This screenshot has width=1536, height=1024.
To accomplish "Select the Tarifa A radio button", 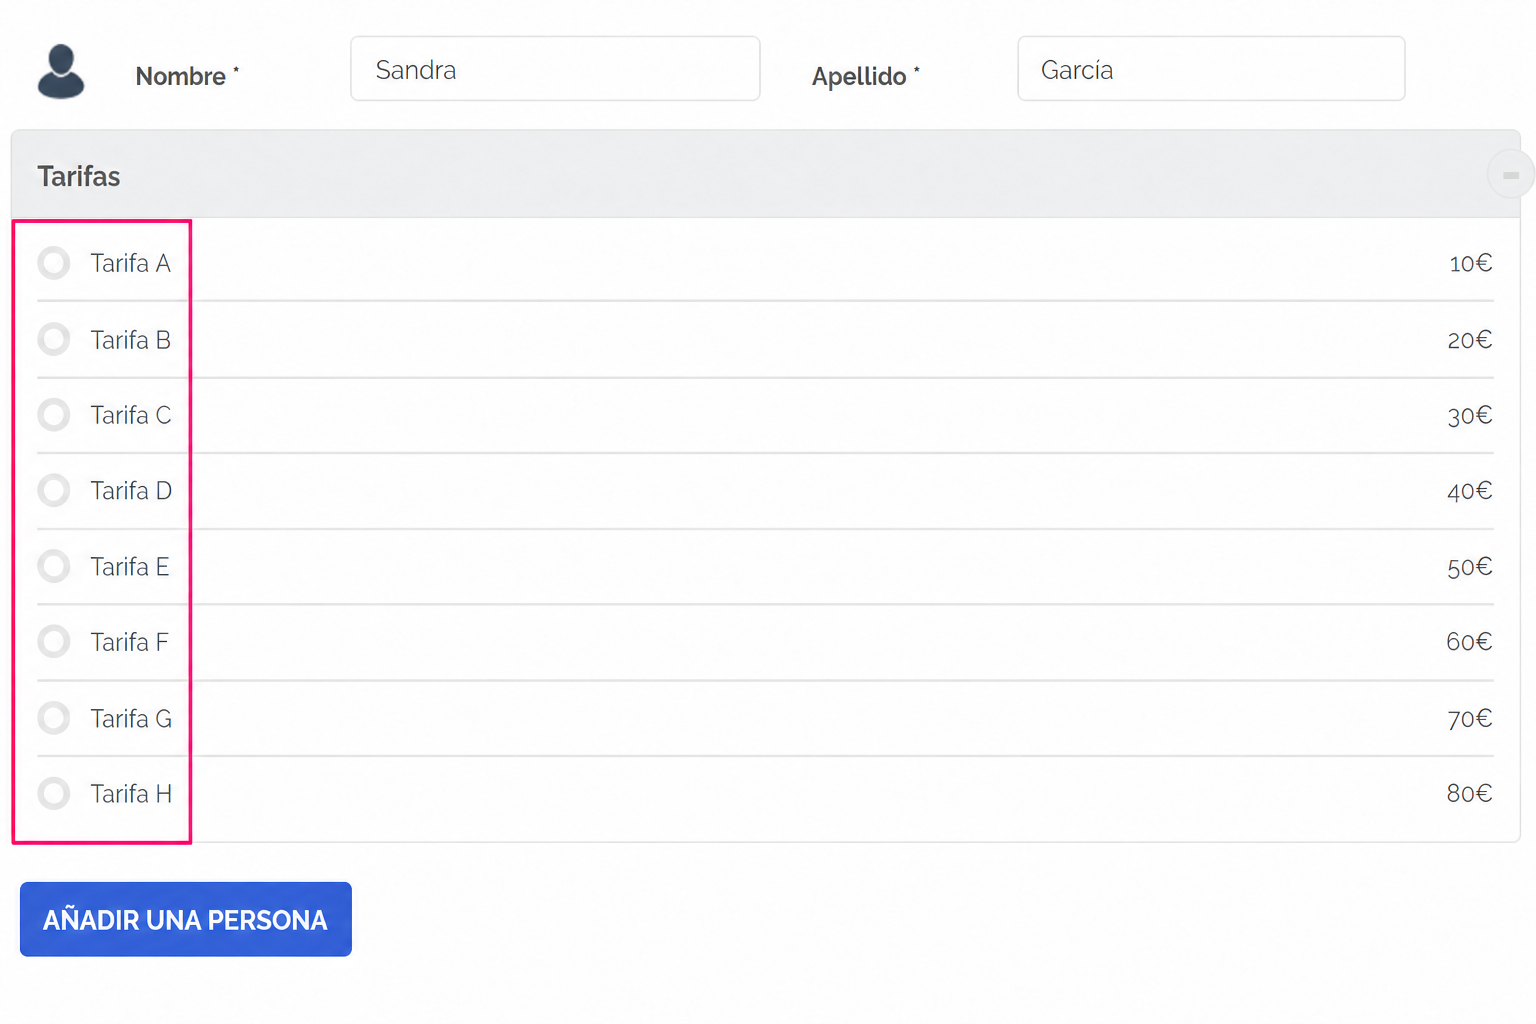I will tap(54, 263).
